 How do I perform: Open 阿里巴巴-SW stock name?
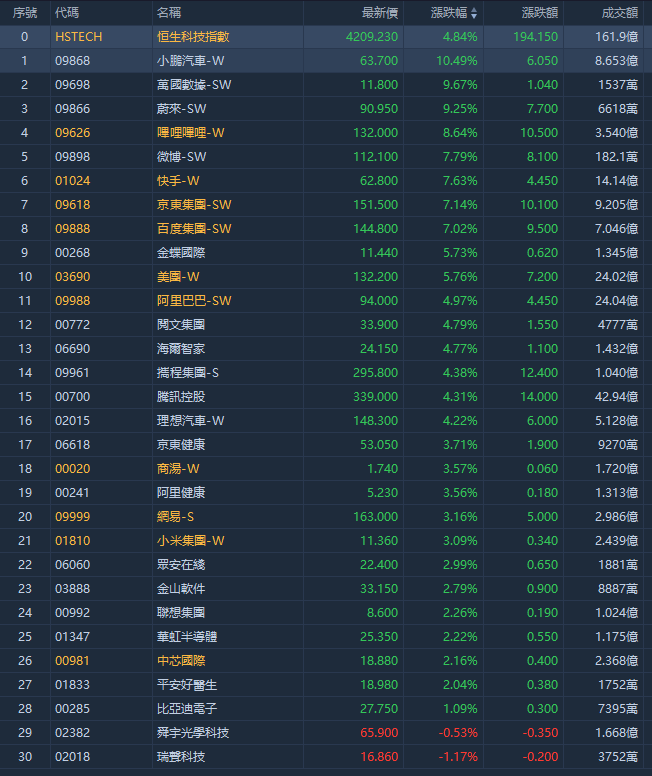(x=194, y=301)
